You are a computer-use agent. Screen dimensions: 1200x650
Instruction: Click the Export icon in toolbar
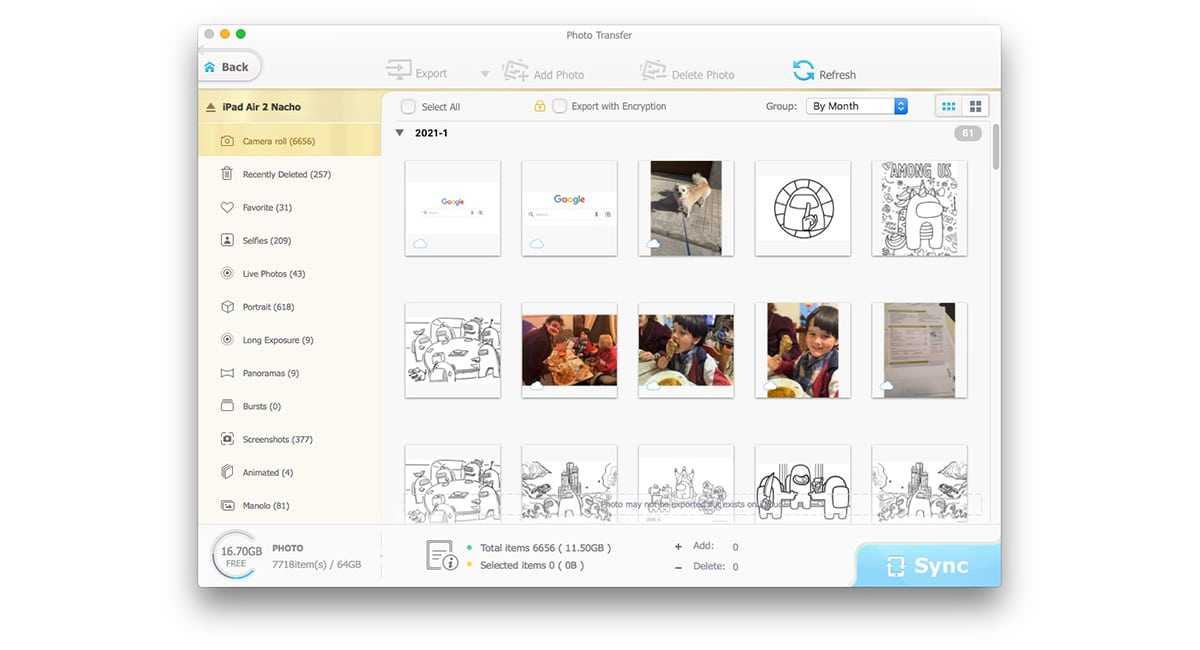399,72
